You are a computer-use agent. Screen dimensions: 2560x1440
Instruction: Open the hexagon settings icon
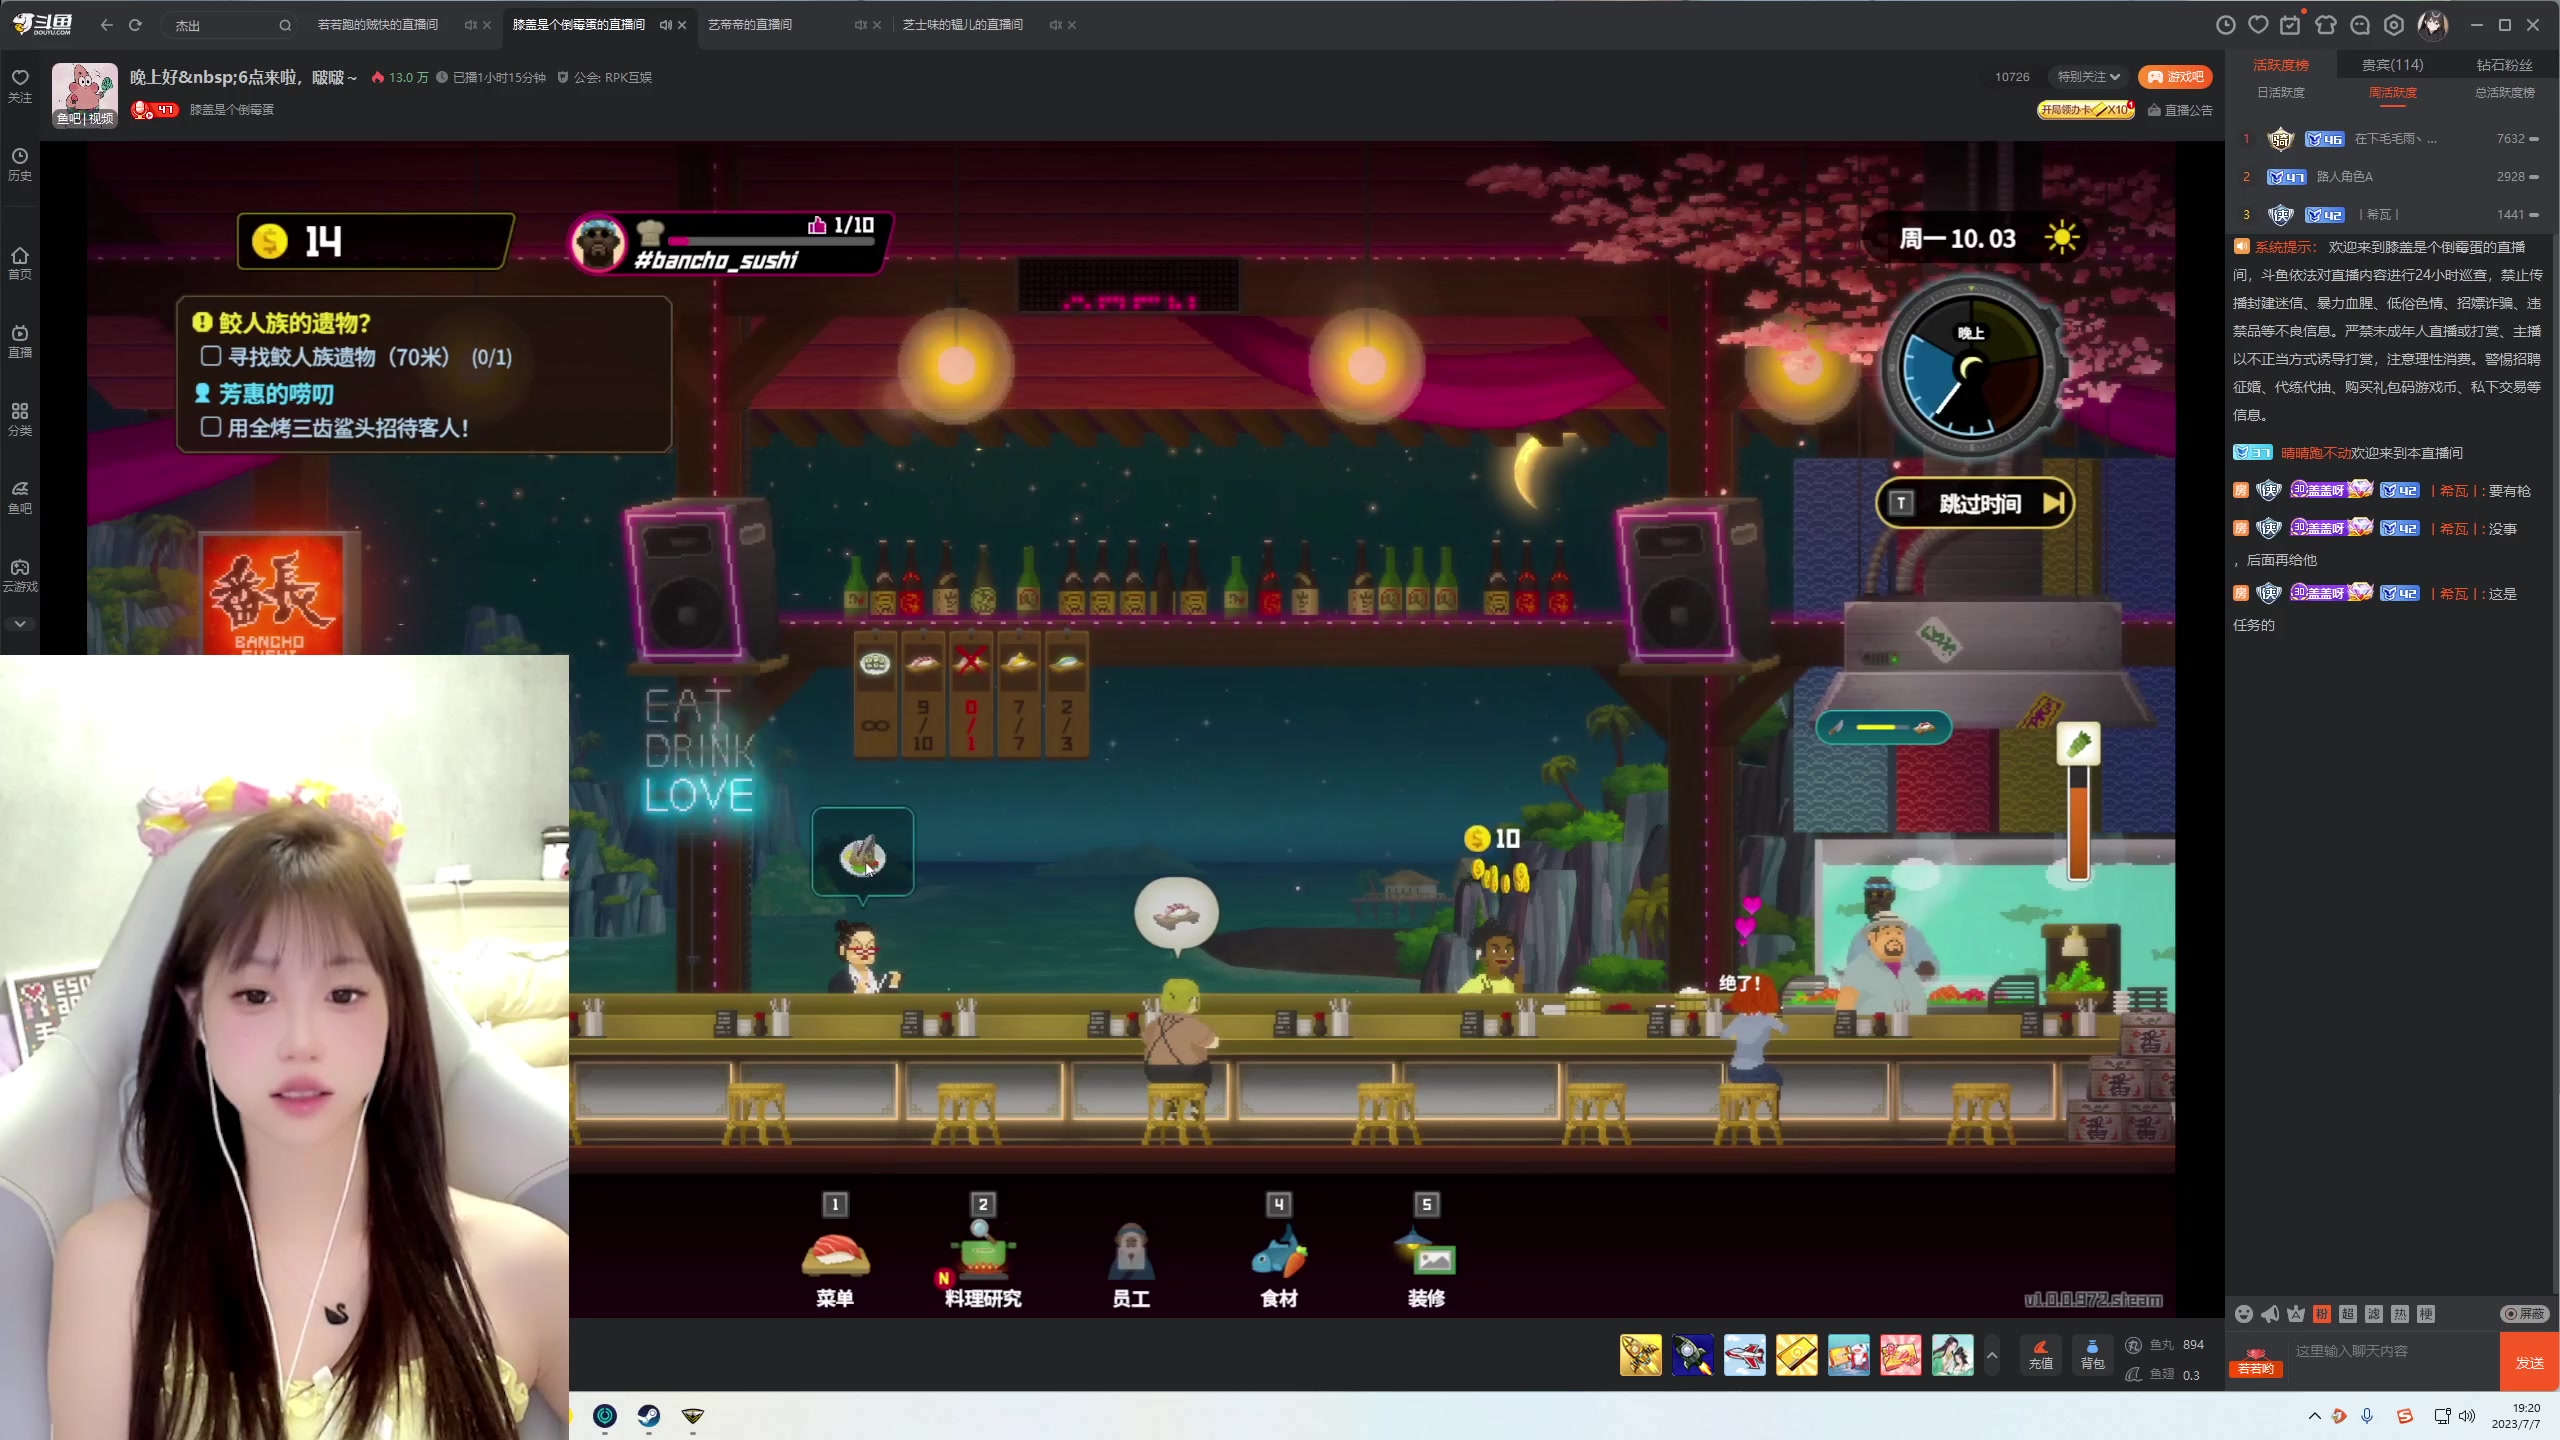point(2394,25)
